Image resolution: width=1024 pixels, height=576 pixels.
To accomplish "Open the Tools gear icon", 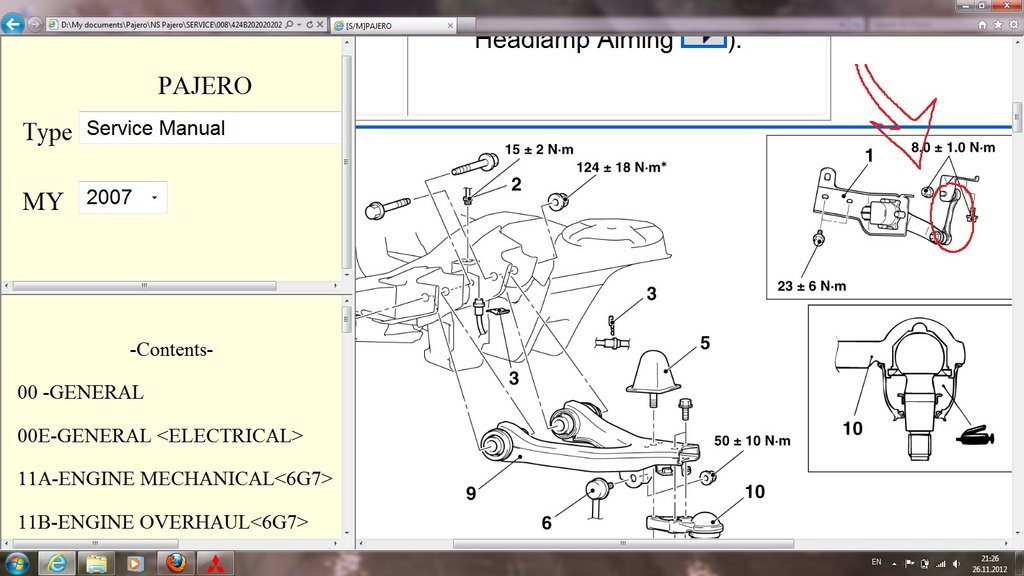I will [1014, 25].
